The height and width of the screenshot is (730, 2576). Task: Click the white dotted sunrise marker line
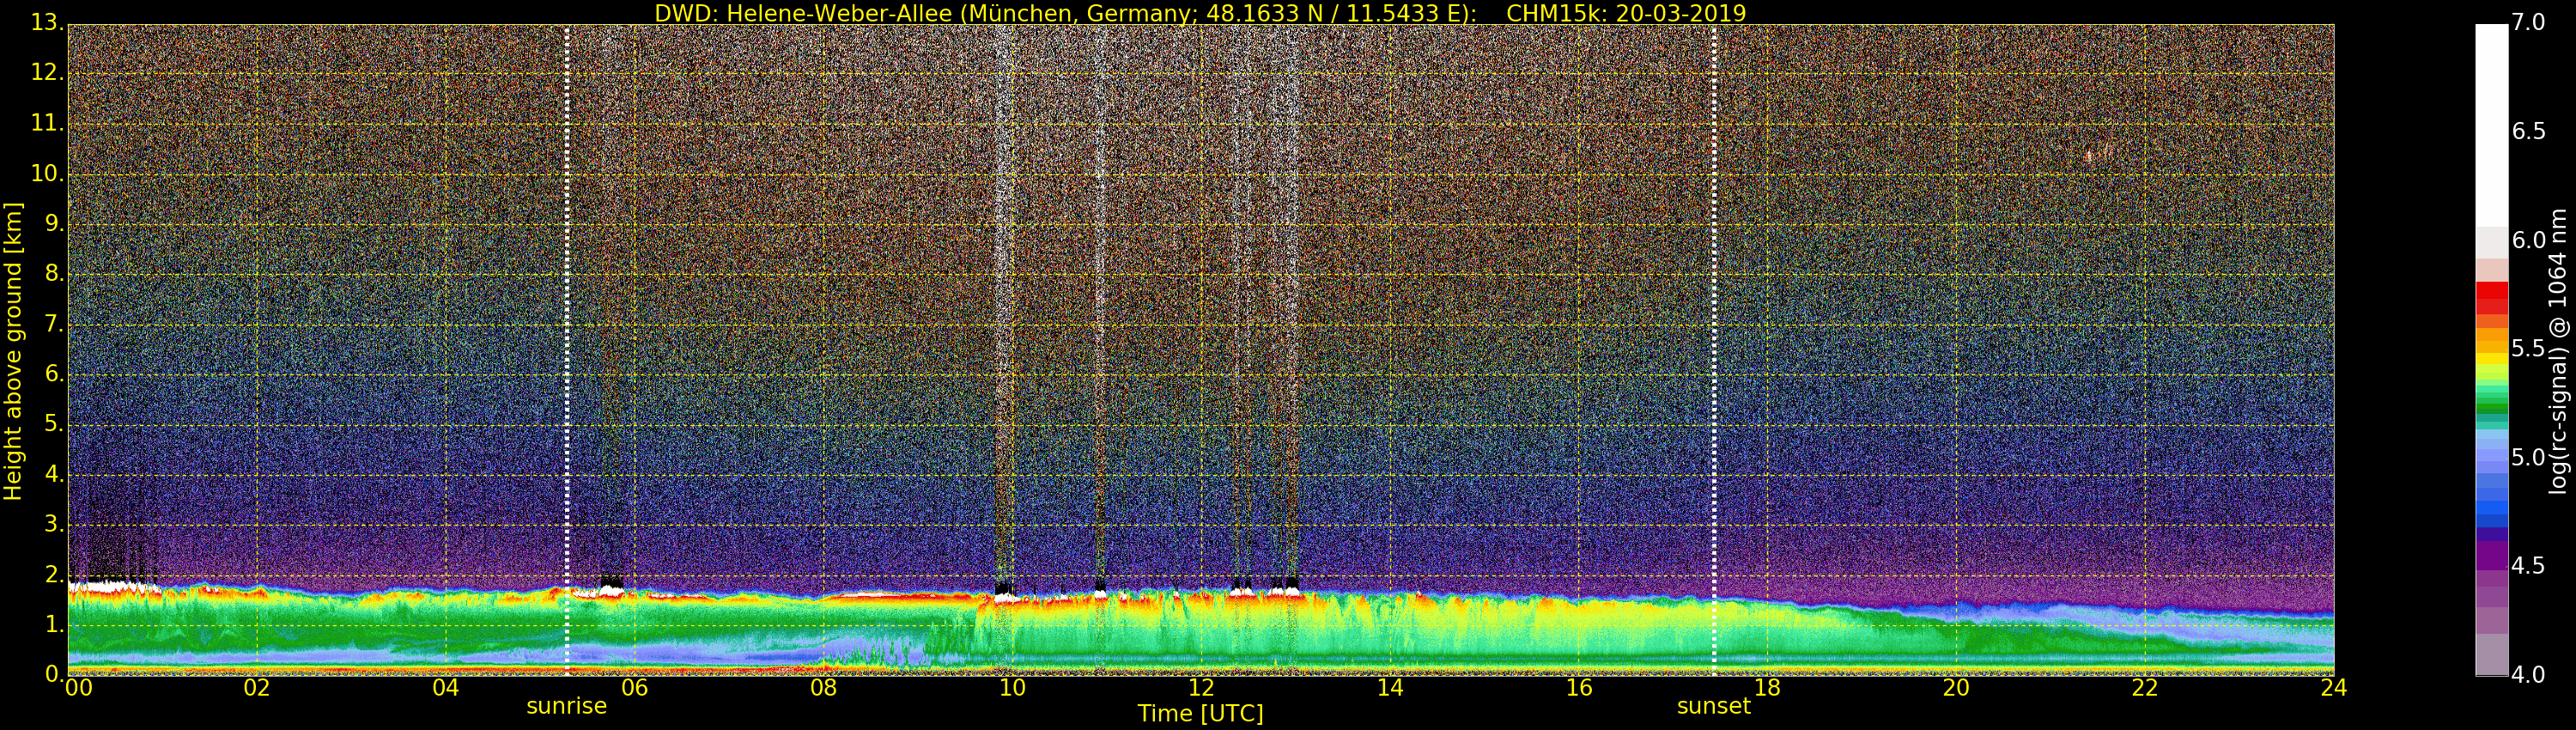coord(567,350)
